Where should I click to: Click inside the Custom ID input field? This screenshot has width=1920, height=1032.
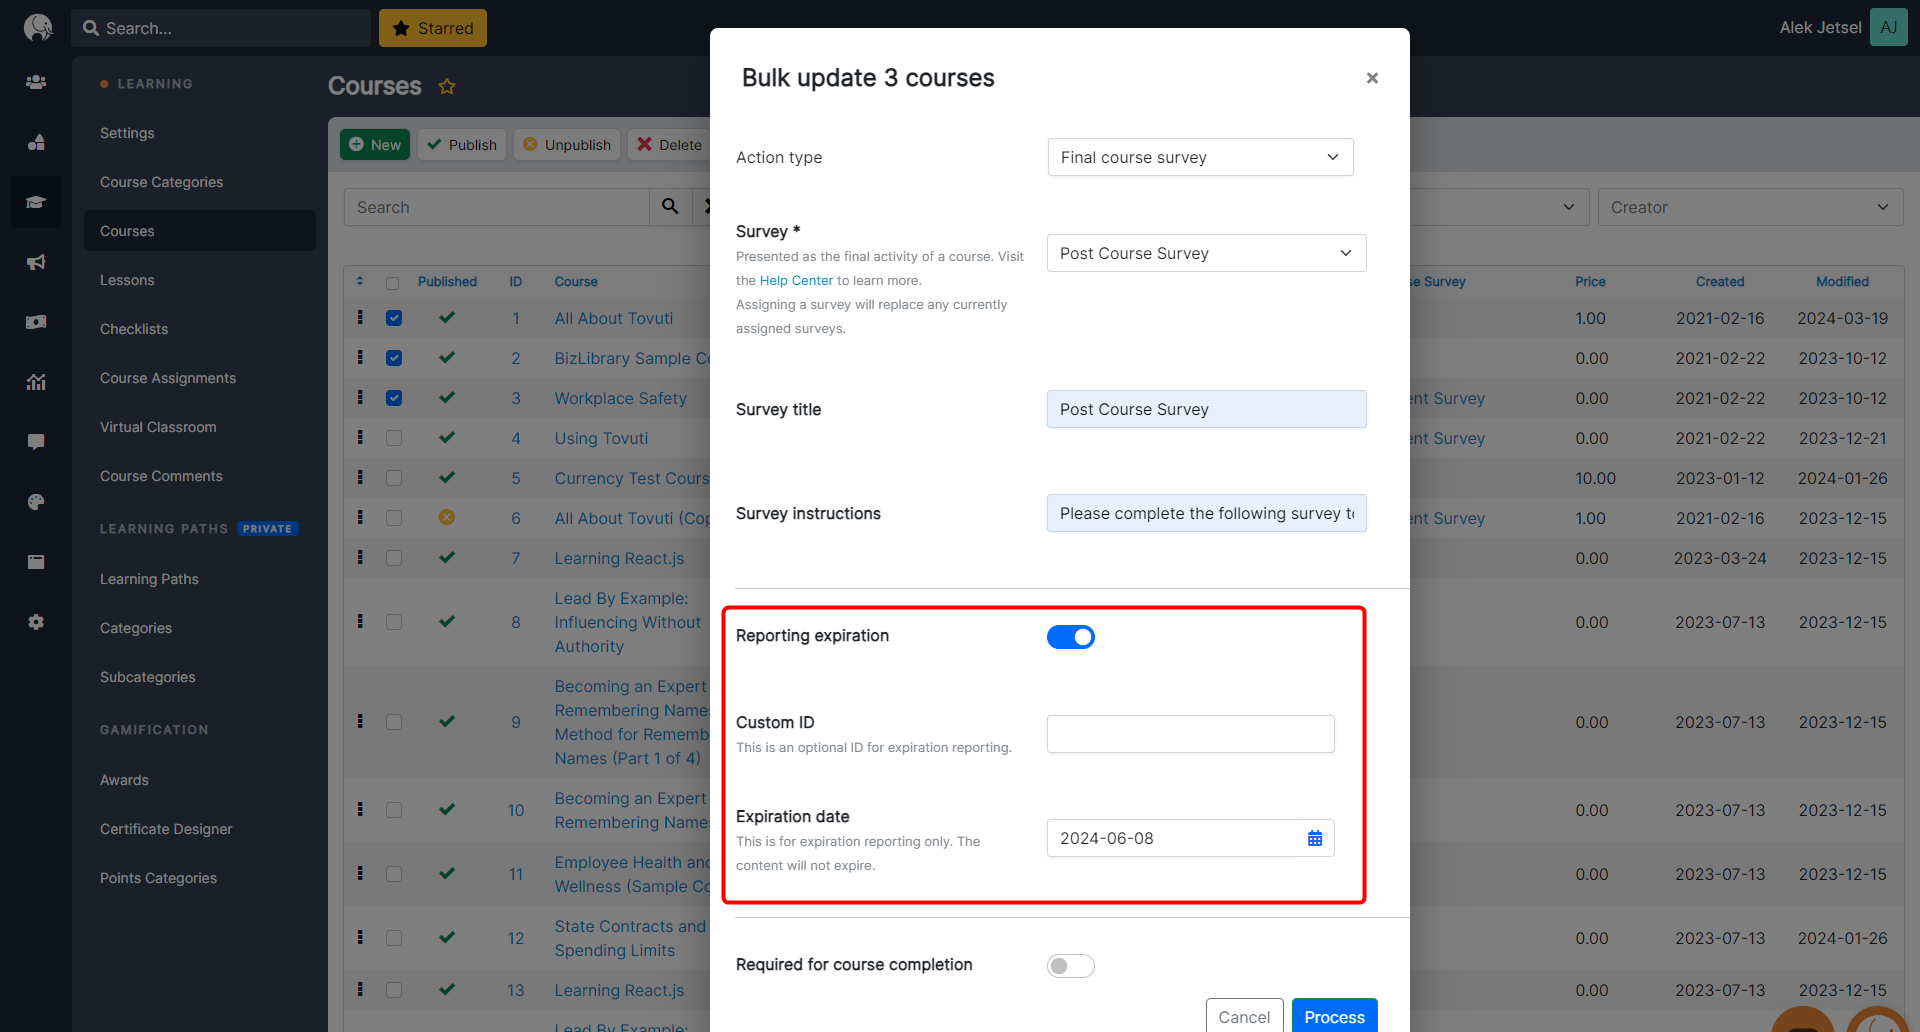tap(1189, 733)
